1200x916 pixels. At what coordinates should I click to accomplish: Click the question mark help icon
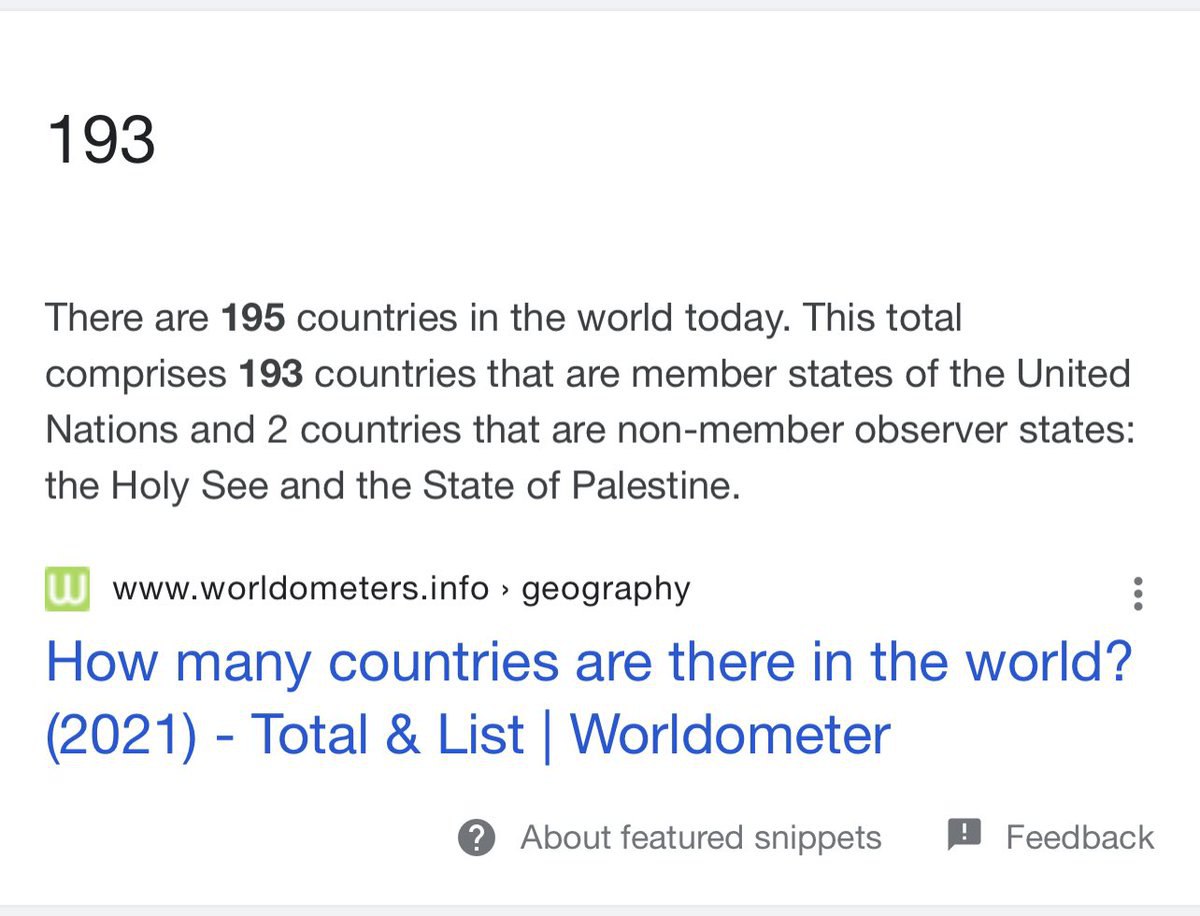coord(477,838)
